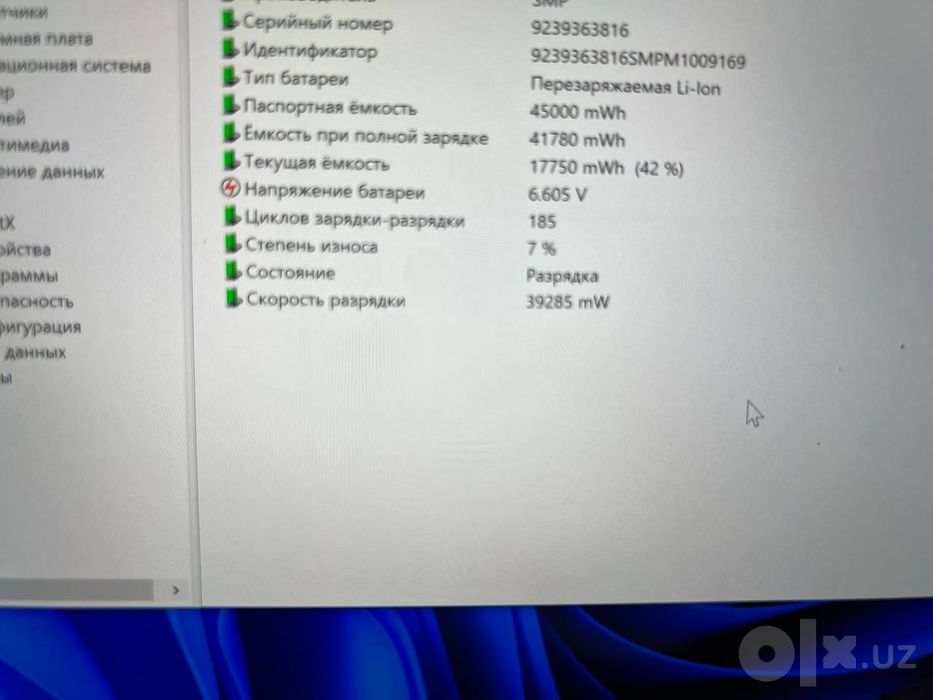This screenshot has width=933, height=700.
Task: Open the sidebar item ending in 'раммы'
Action: pos(29,276)
